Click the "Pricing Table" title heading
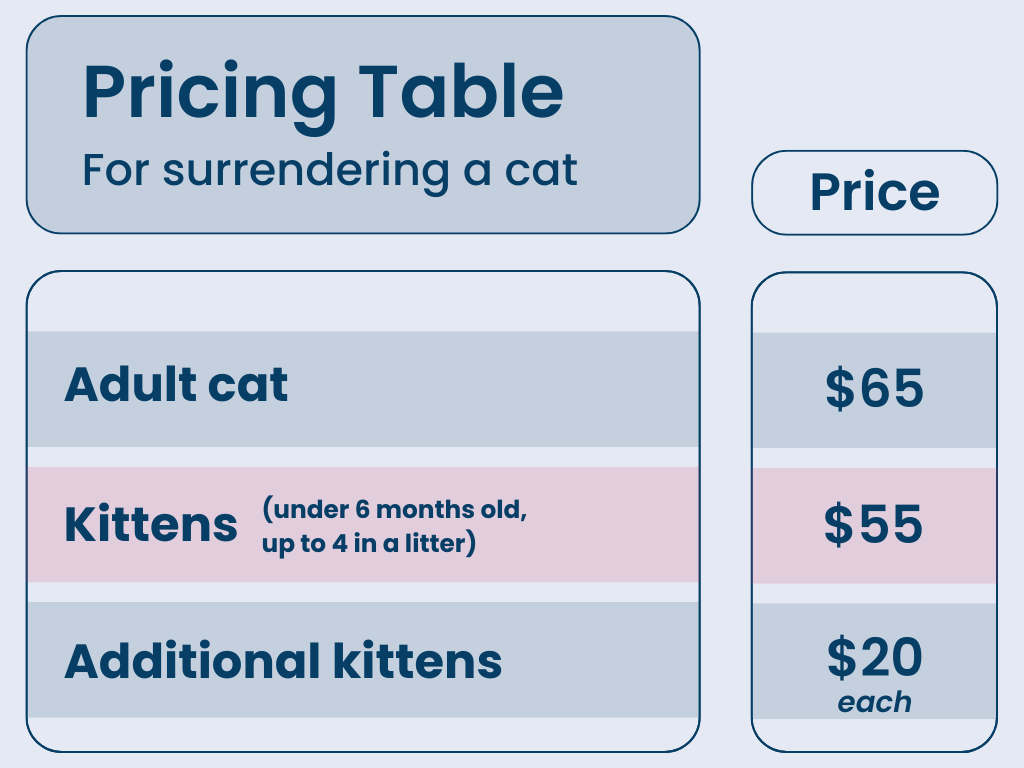 coord(323,93)
